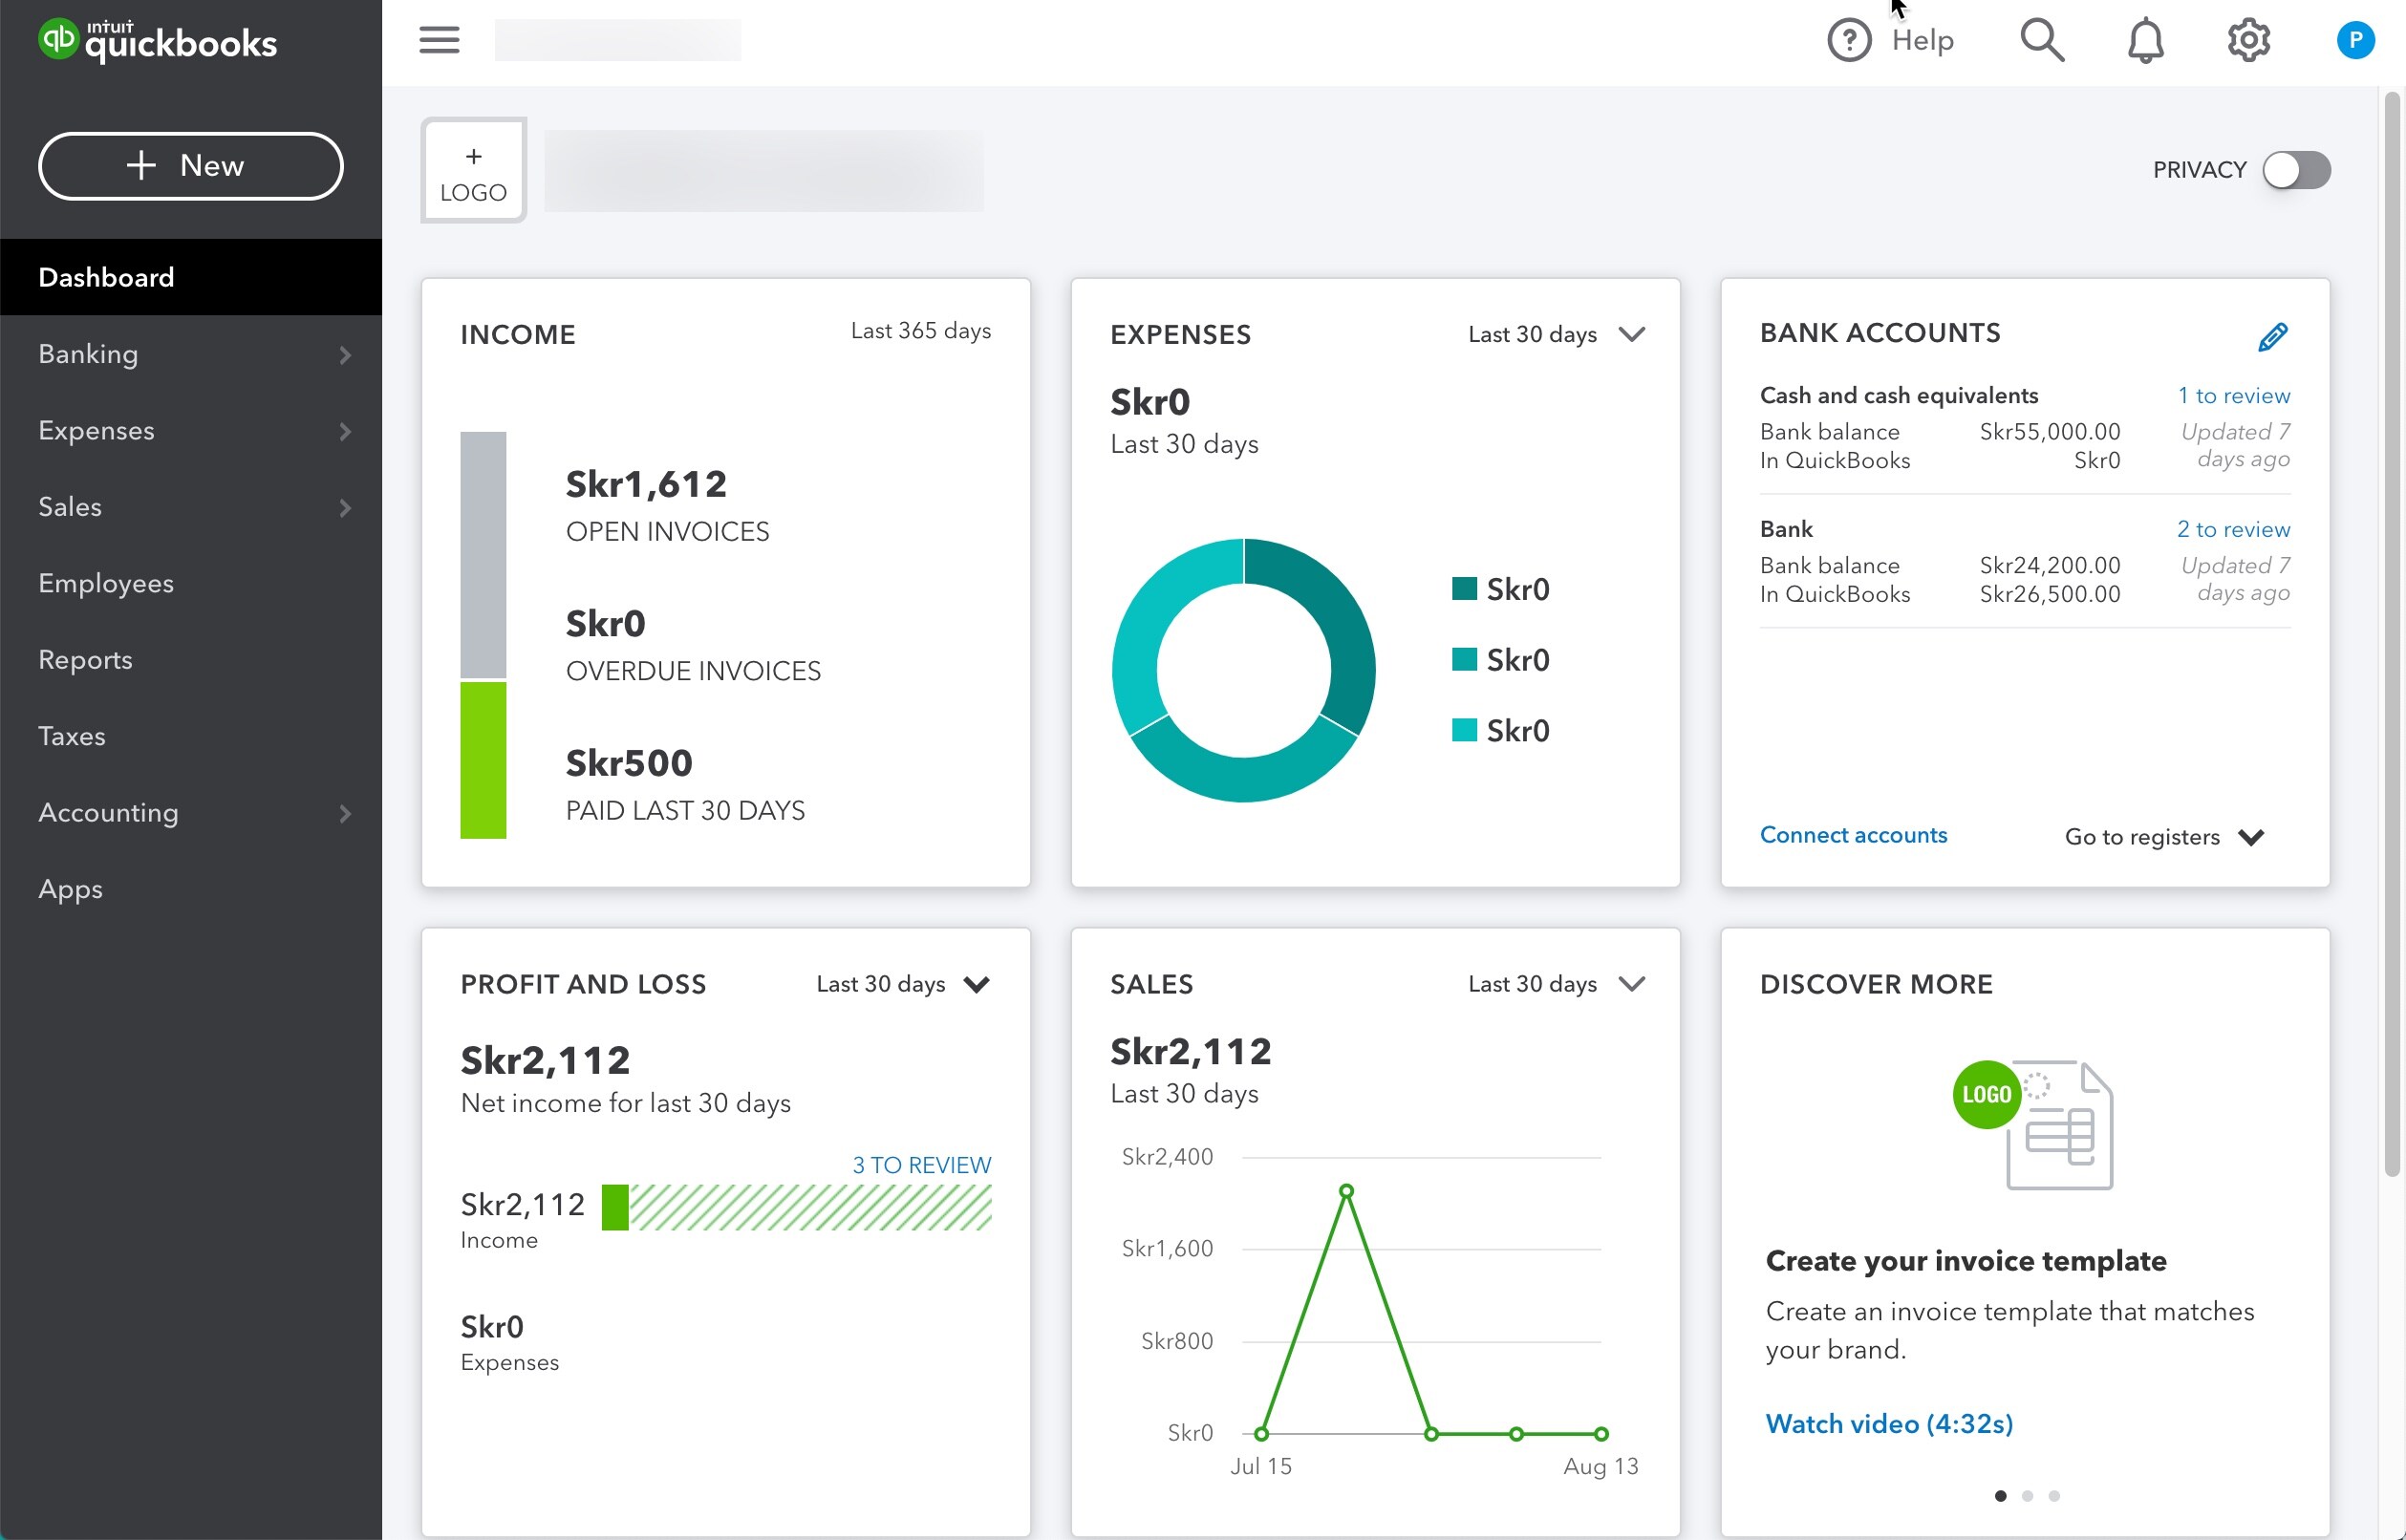Click the Help text label

[1922, 41]
